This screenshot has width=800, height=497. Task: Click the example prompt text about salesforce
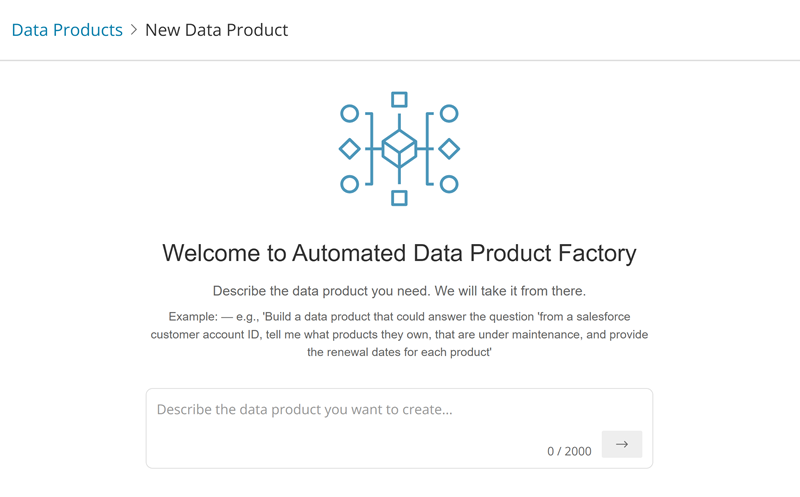click(x=399, y=334)
